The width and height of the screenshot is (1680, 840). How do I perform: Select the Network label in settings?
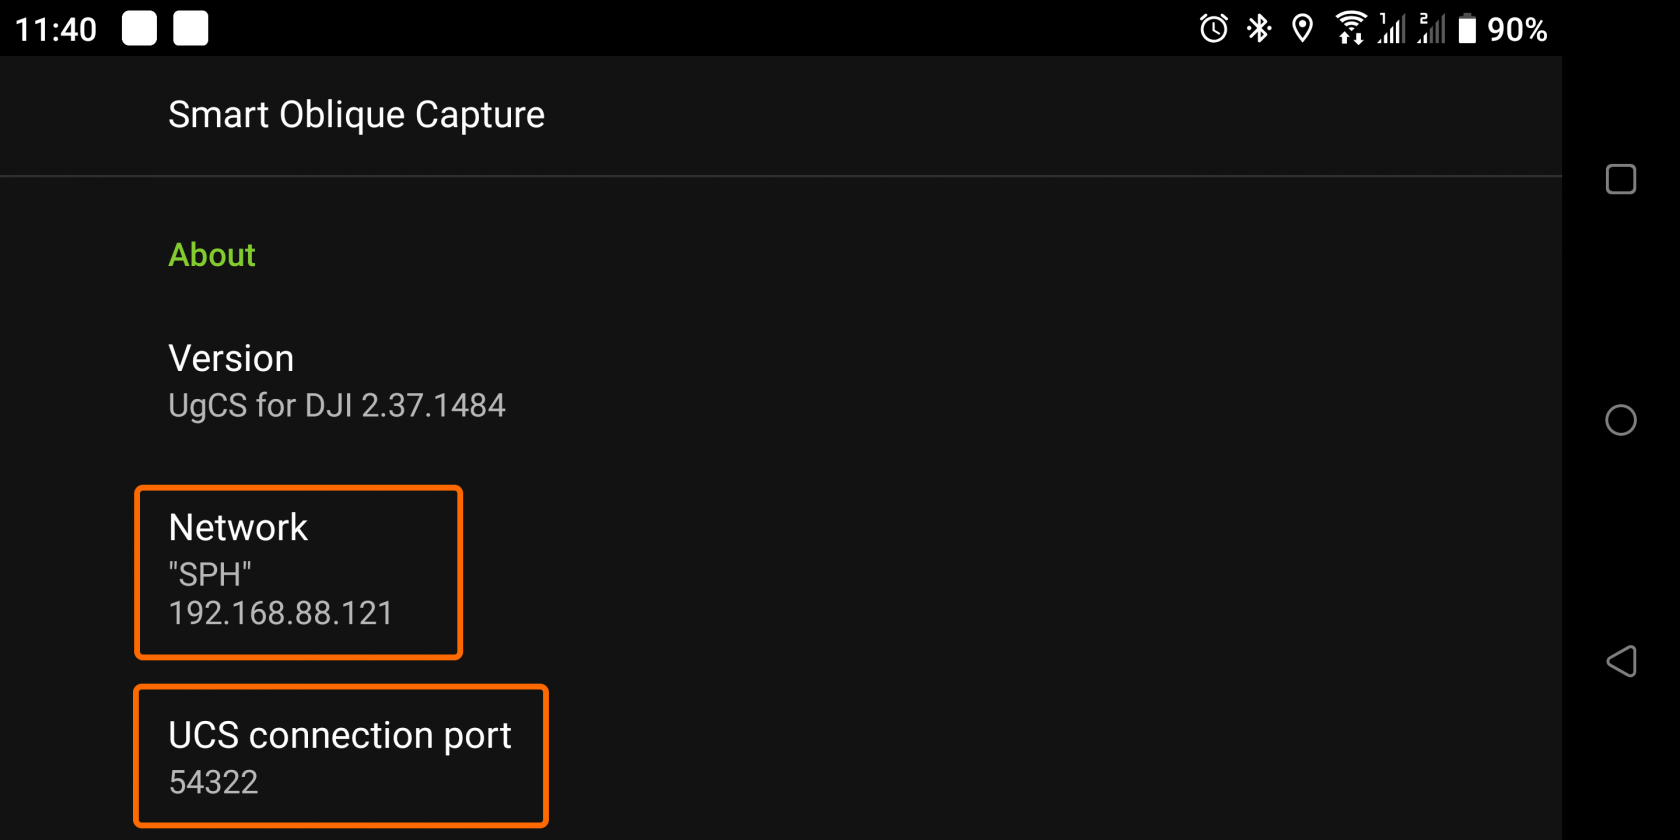[238, 527]
